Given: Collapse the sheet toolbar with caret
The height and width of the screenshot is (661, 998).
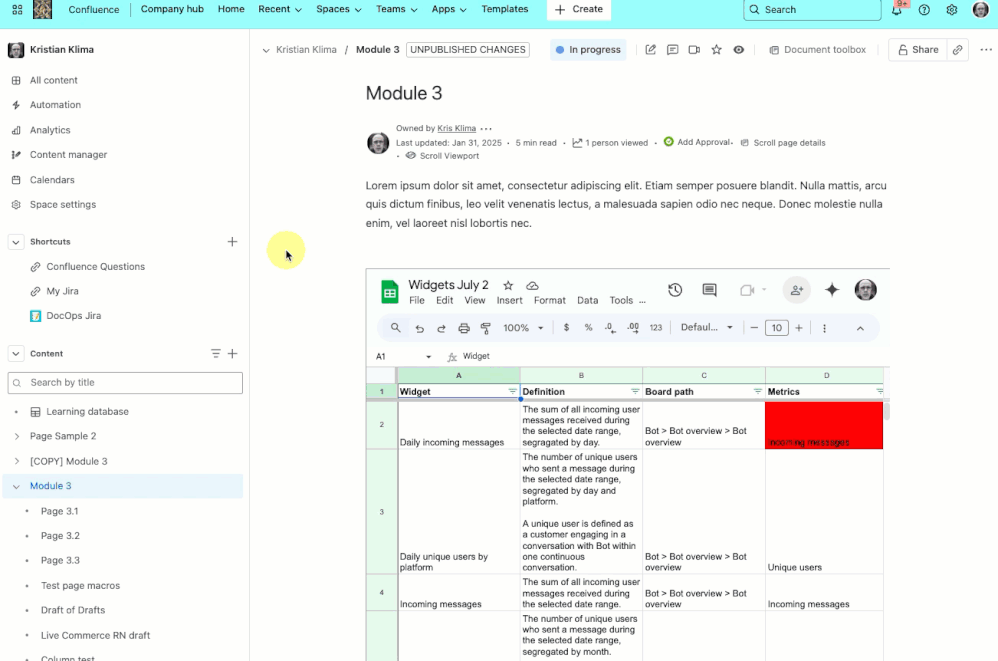Looking at the screenshot, I should pyautogui.click(x=860, y=328).
